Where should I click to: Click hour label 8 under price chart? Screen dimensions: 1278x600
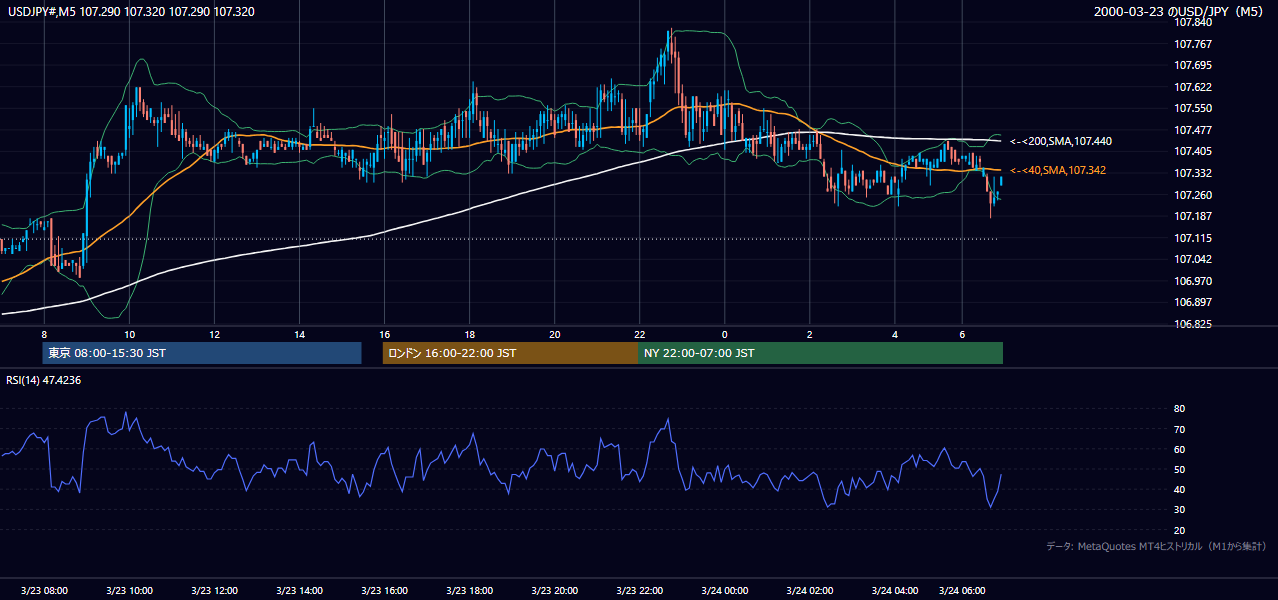pos(44,334)
